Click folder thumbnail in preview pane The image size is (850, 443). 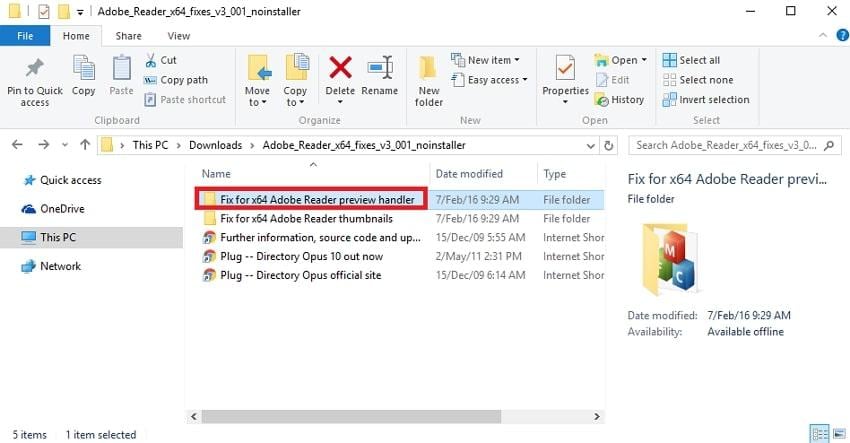pos(669,260)
